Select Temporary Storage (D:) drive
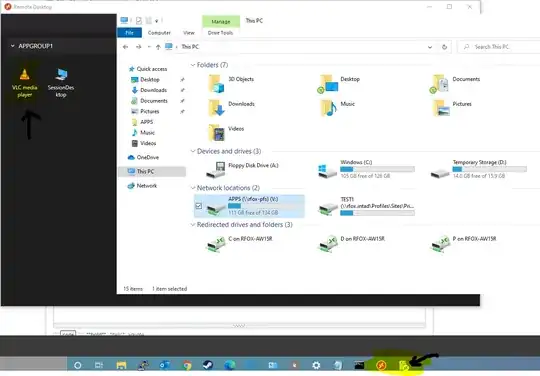Viewport: 540px width, 376px height. point(479,169)
